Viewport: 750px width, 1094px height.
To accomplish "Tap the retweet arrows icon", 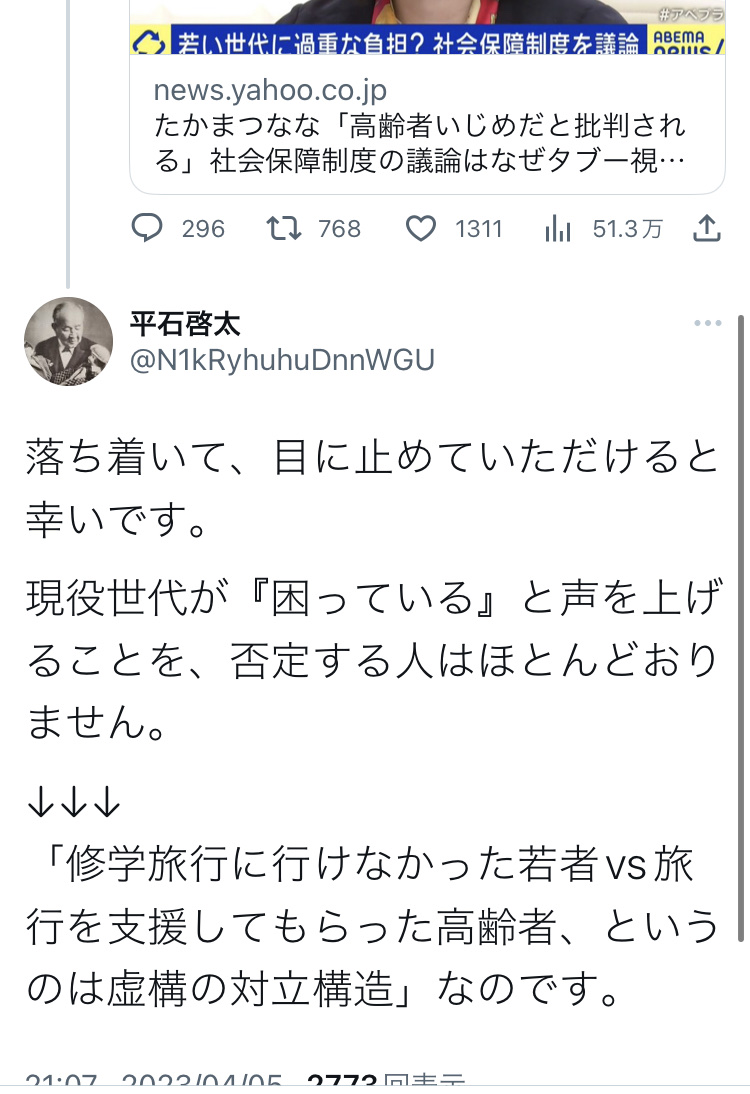I will click(284, 228).
